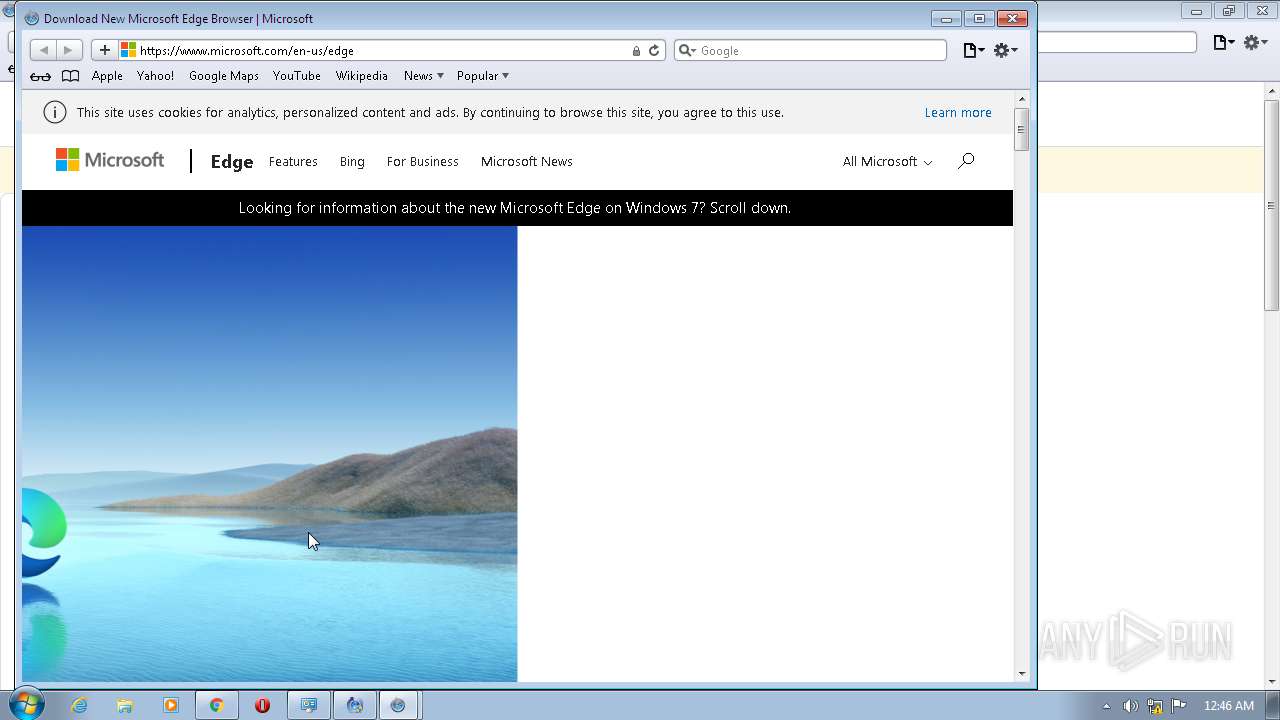Go back with the Safari back arrow
The image size is (1280, 720).
[x=43, y=50]
